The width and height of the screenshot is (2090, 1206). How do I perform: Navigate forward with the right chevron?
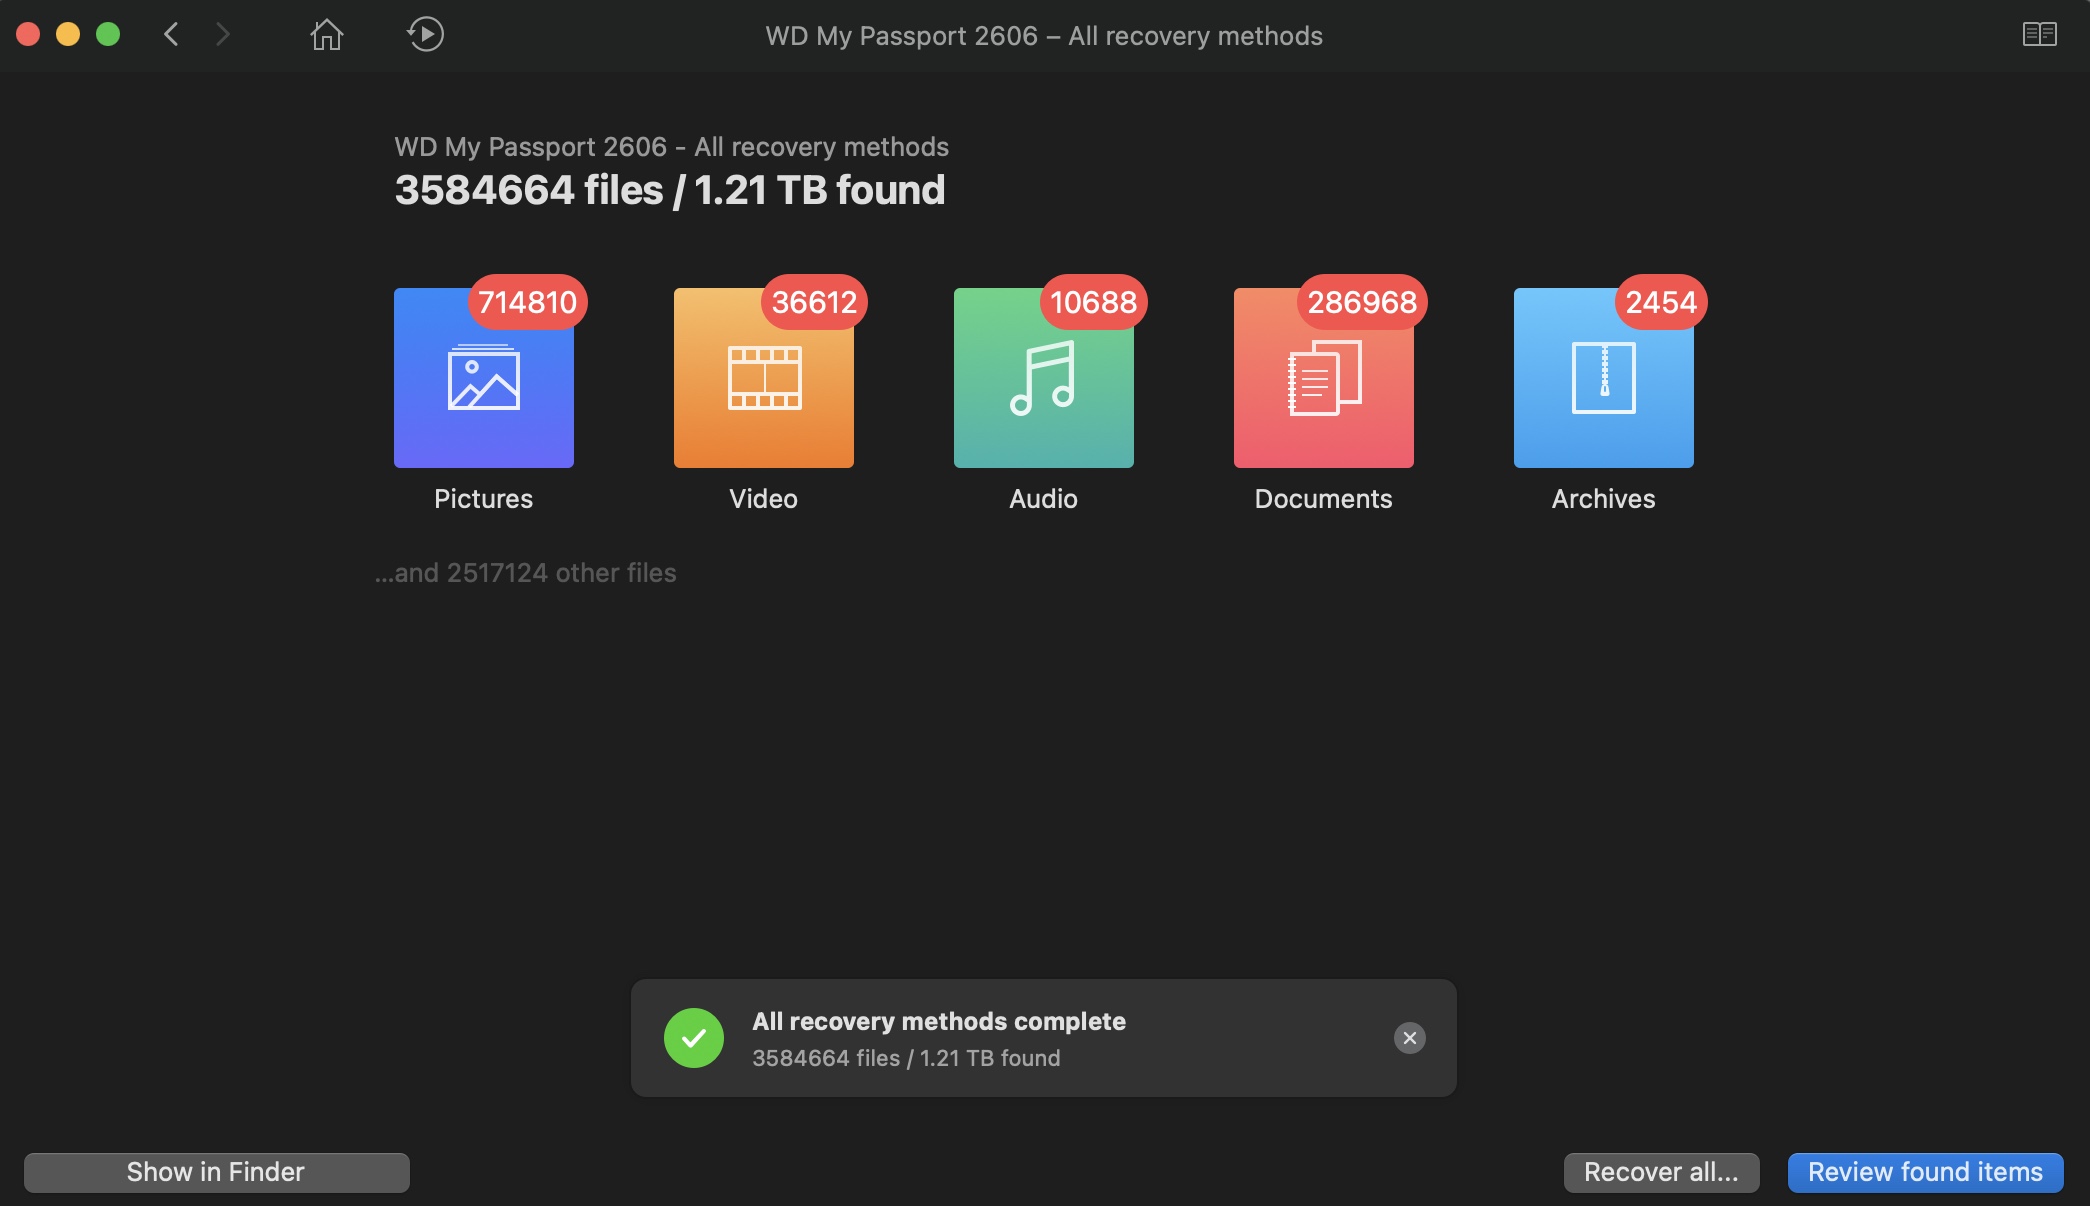[223, 35]
